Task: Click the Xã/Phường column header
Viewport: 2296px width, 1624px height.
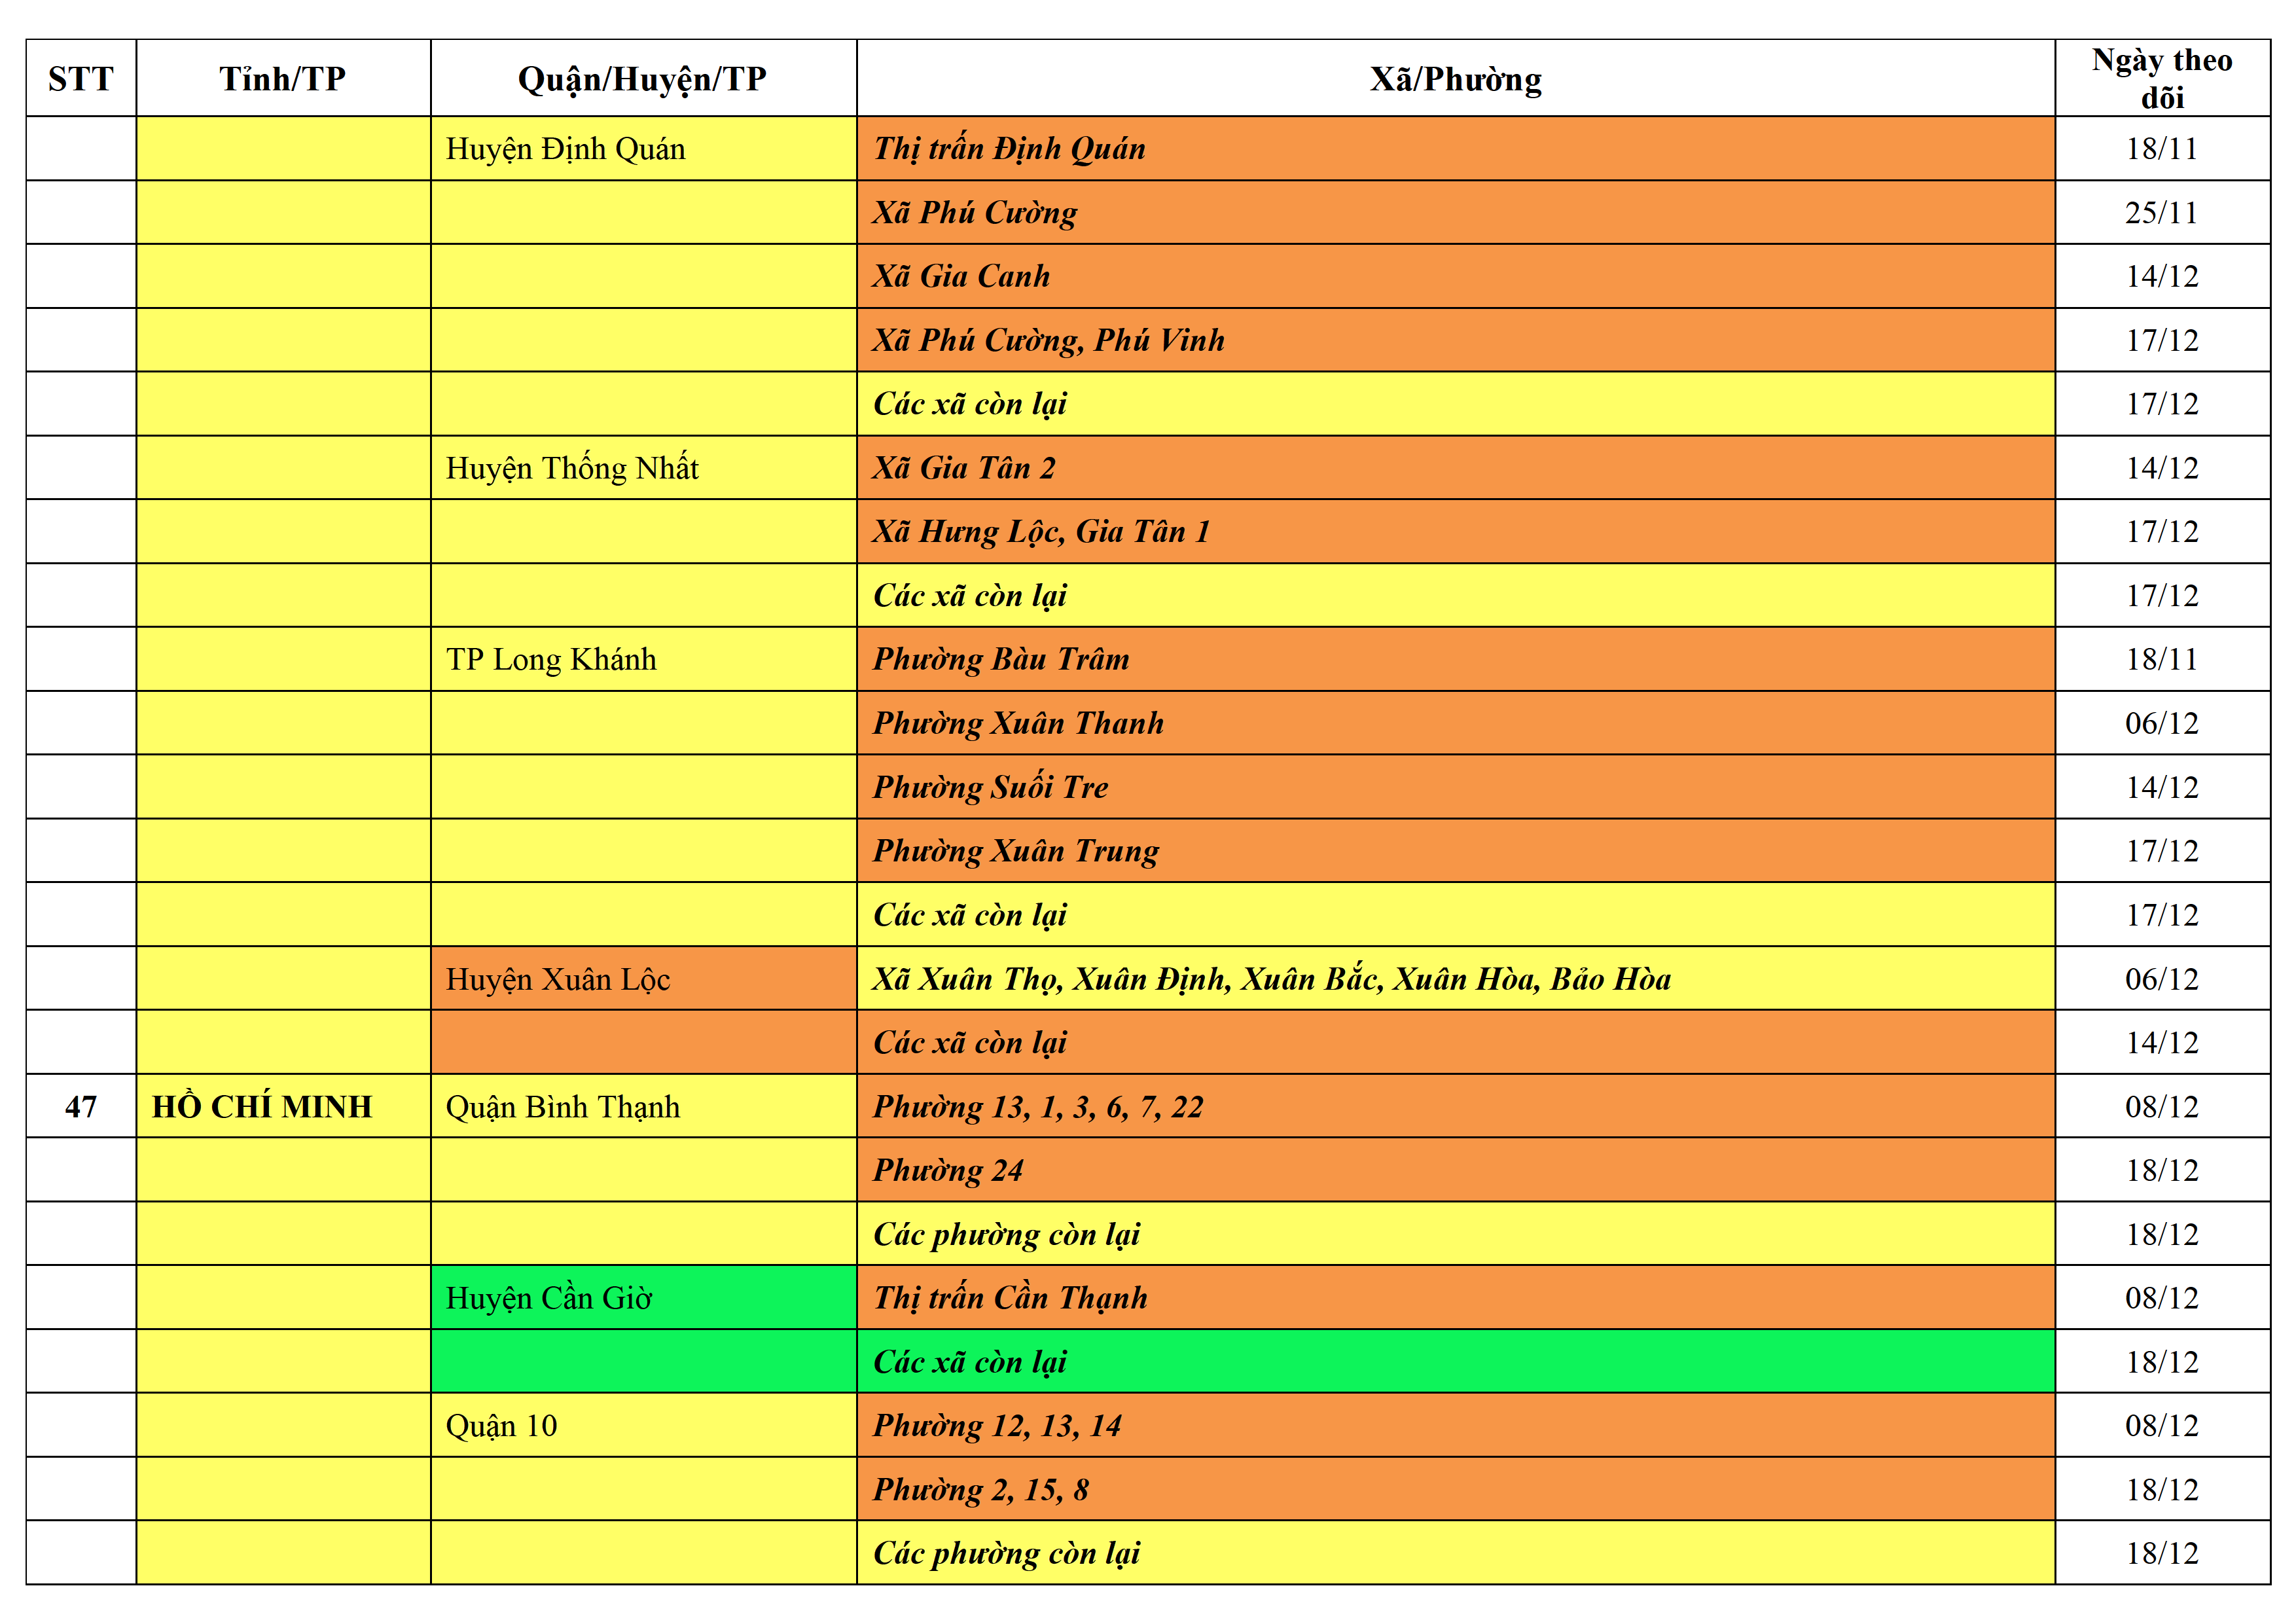Action: click(1455, 78)
